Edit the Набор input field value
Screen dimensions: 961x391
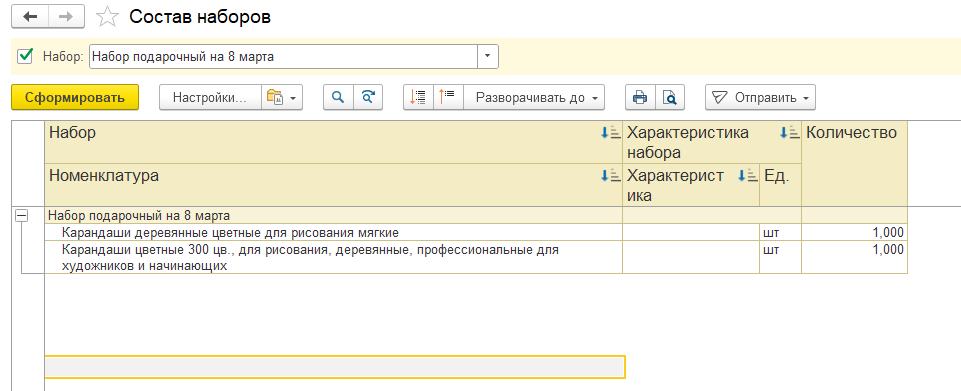[283, 56]
